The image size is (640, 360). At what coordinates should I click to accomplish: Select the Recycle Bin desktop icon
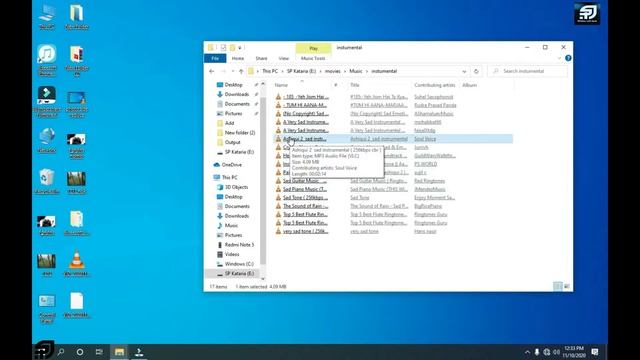47,181
